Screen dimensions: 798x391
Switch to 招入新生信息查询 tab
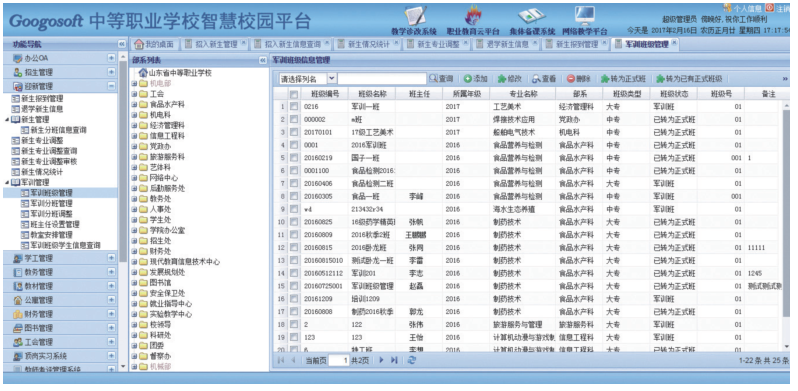click(292, 44)
